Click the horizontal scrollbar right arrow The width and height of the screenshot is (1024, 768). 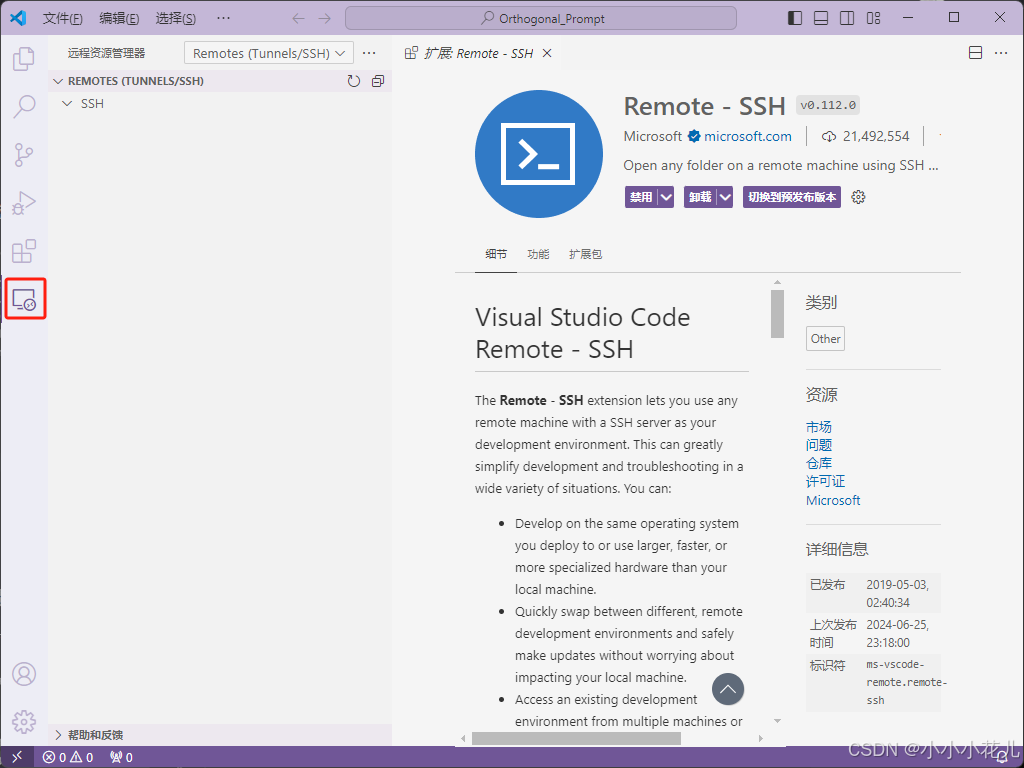tap(761, 739)
